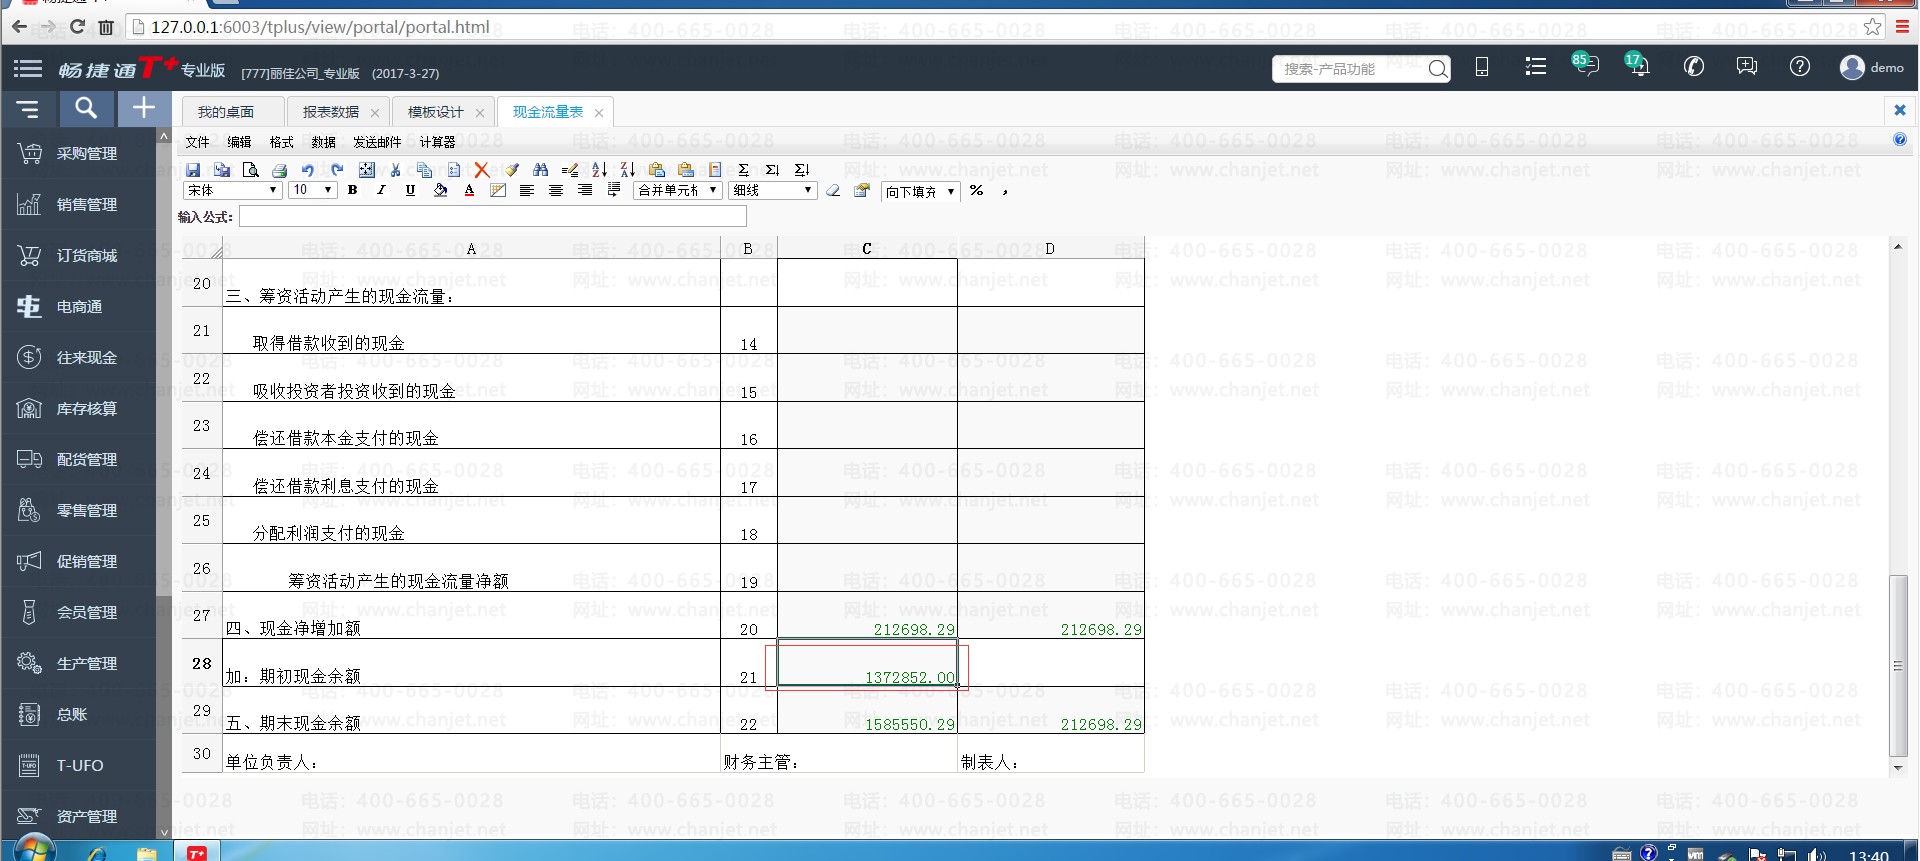The image size is (1920, 861).
Task: Cut the selection with the scissors icon
Action: 396,170
